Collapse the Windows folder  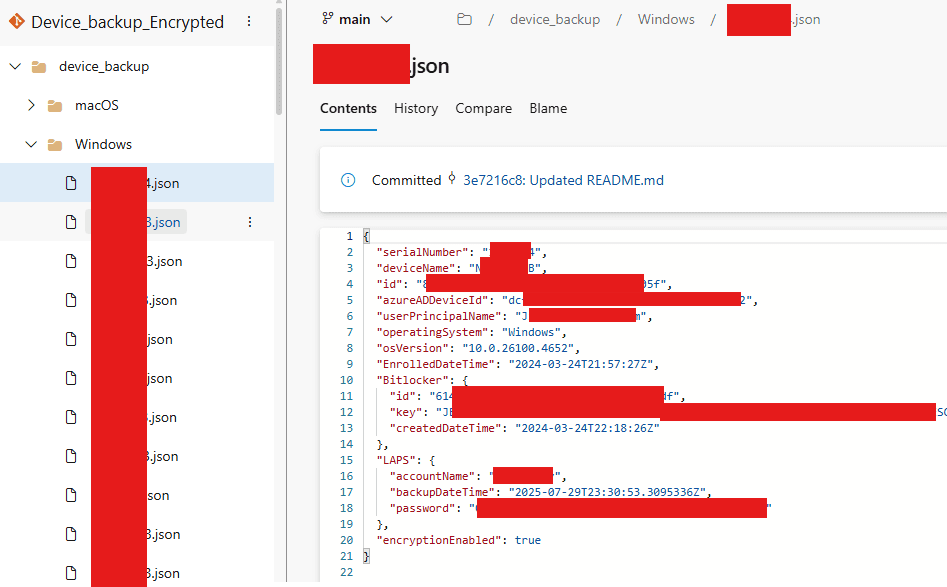pos(30,144)
